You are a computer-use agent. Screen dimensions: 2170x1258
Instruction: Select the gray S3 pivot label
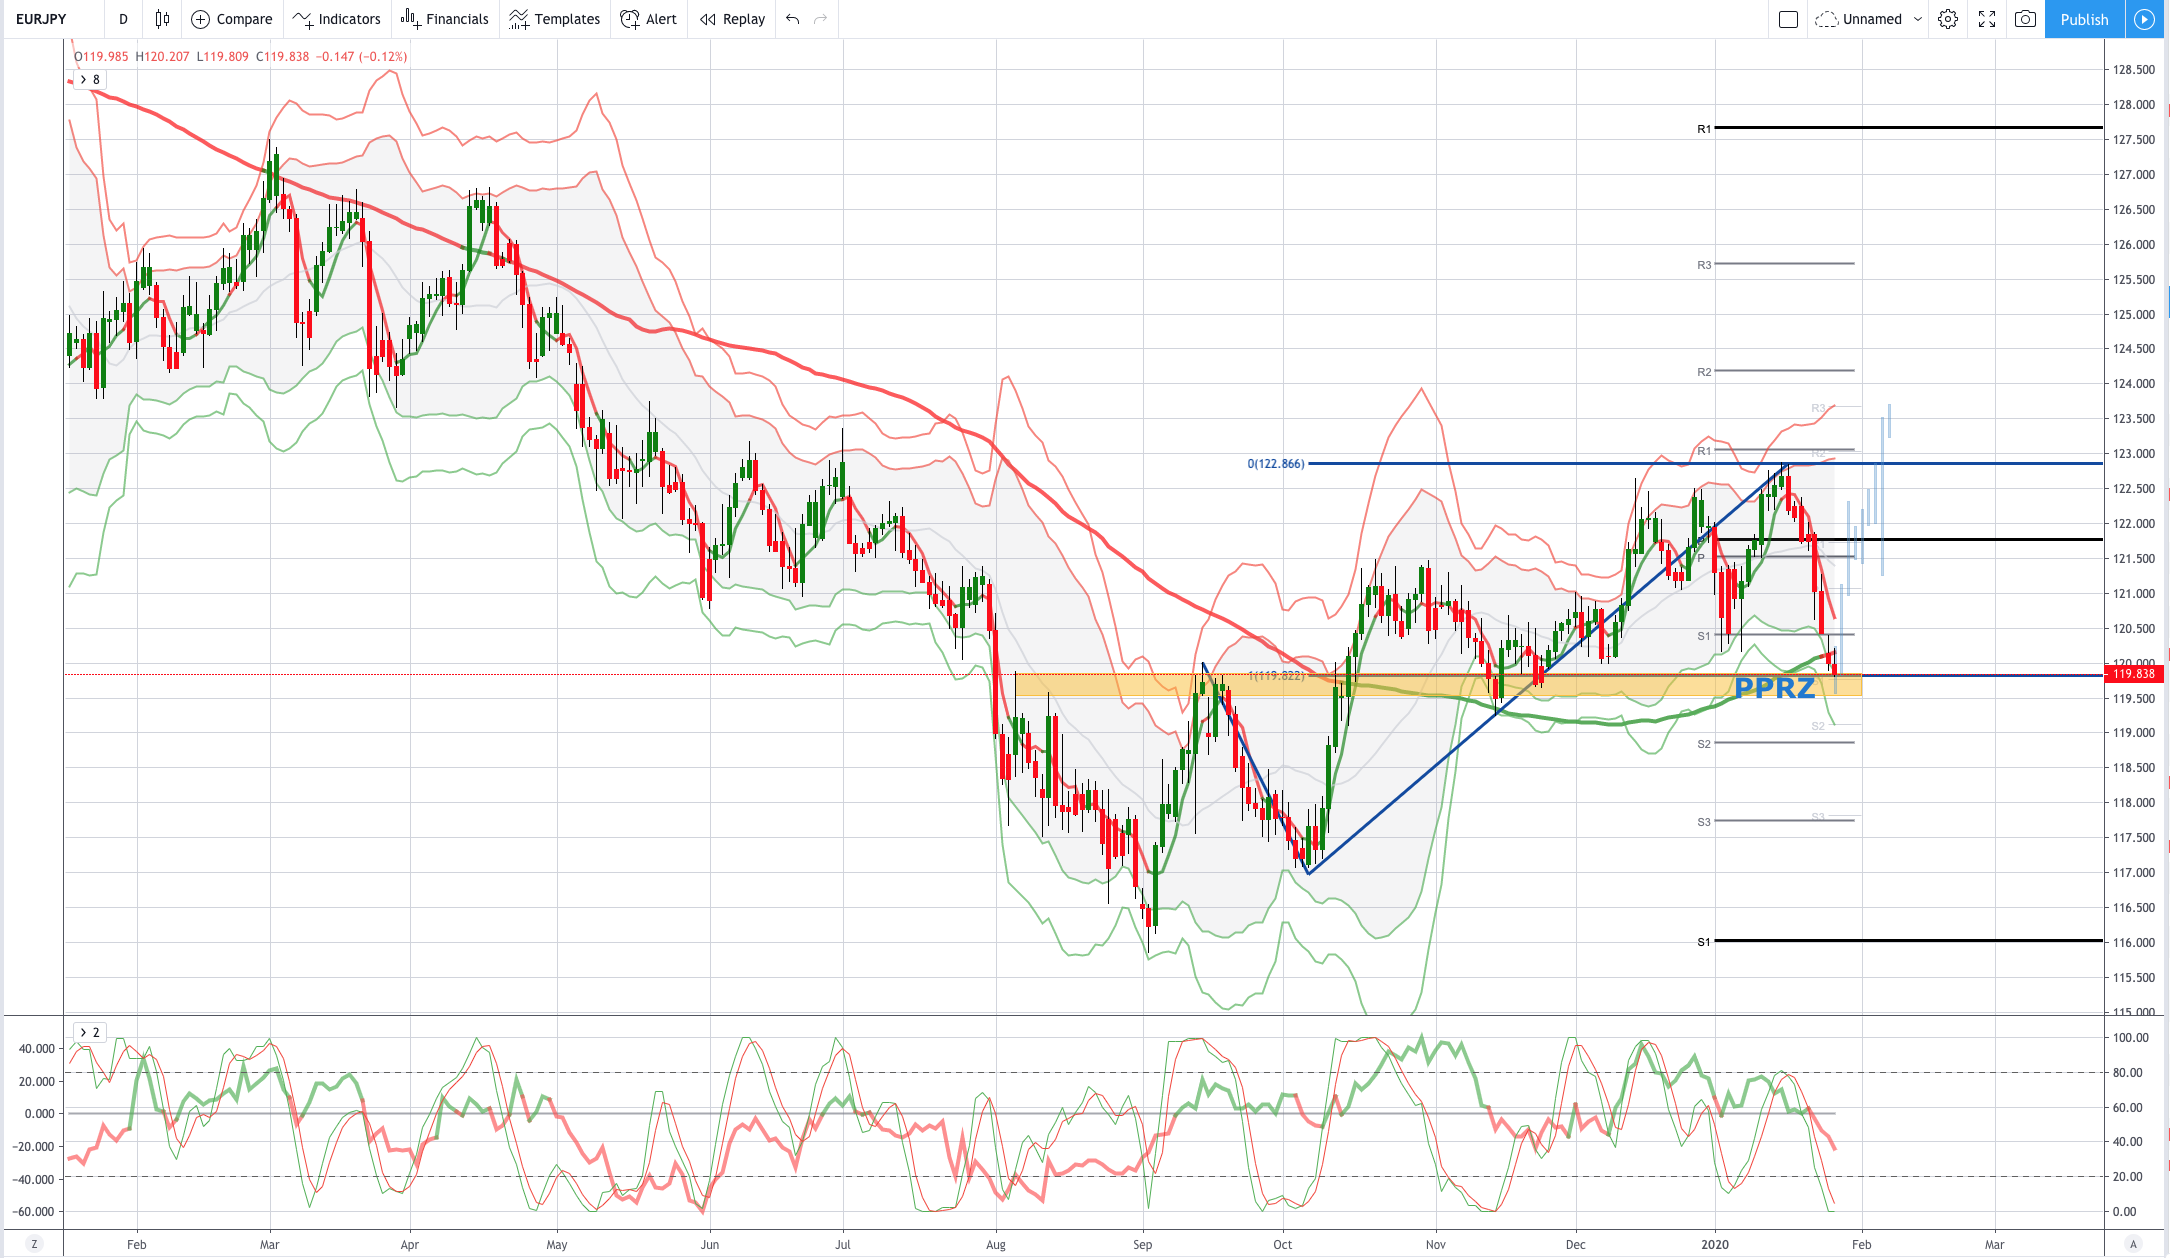(x=1704, y=822)
